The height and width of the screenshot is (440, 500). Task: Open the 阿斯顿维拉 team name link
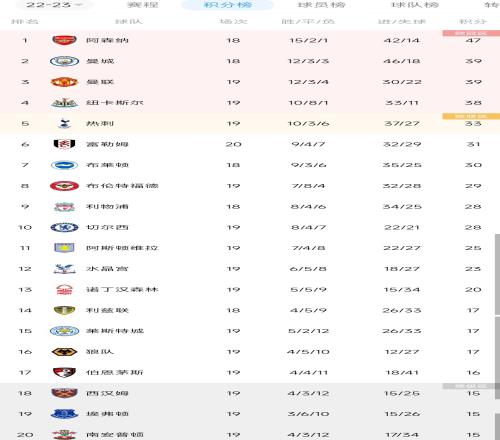tap(122, 248)
